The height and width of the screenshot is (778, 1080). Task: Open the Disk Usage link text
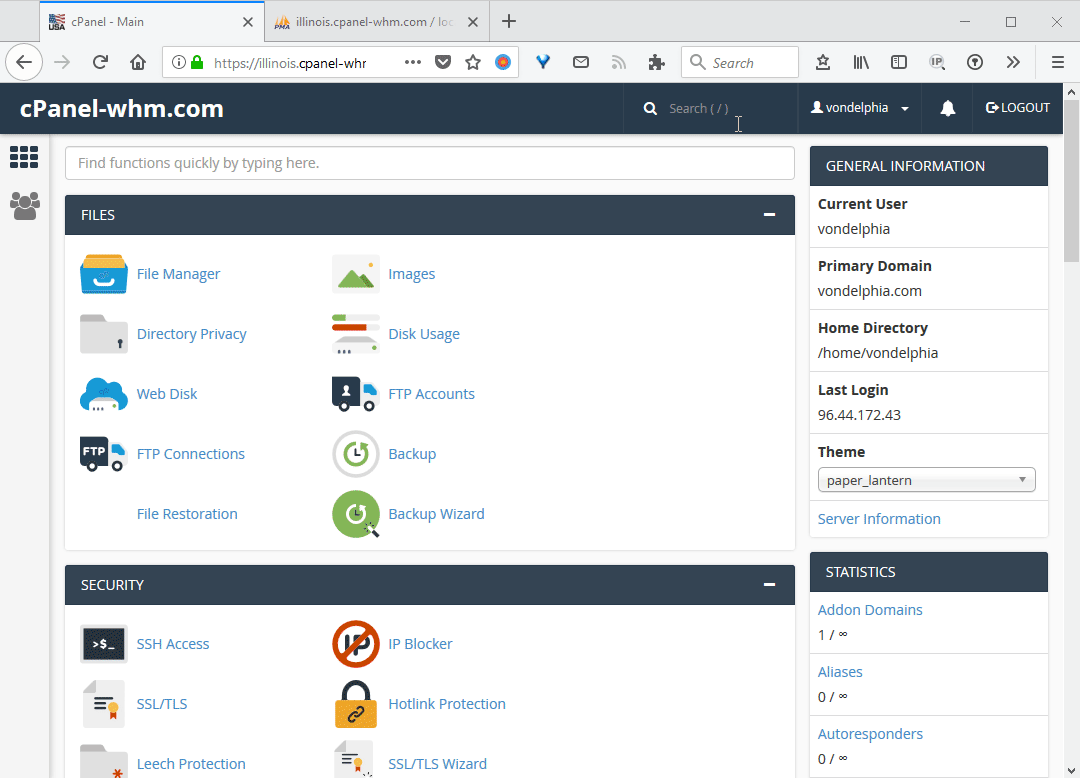pyautogui.click(x=424, y=334)
